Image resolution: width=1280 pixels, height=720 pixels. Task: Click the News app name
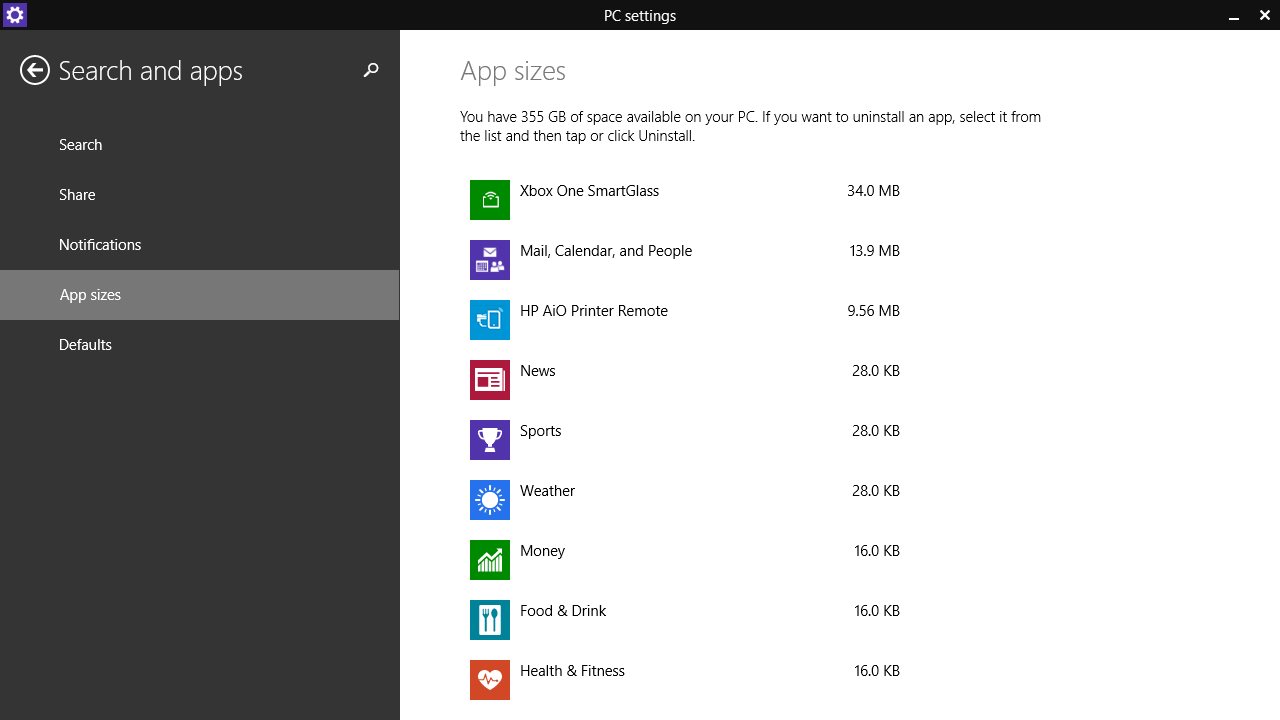537,371
